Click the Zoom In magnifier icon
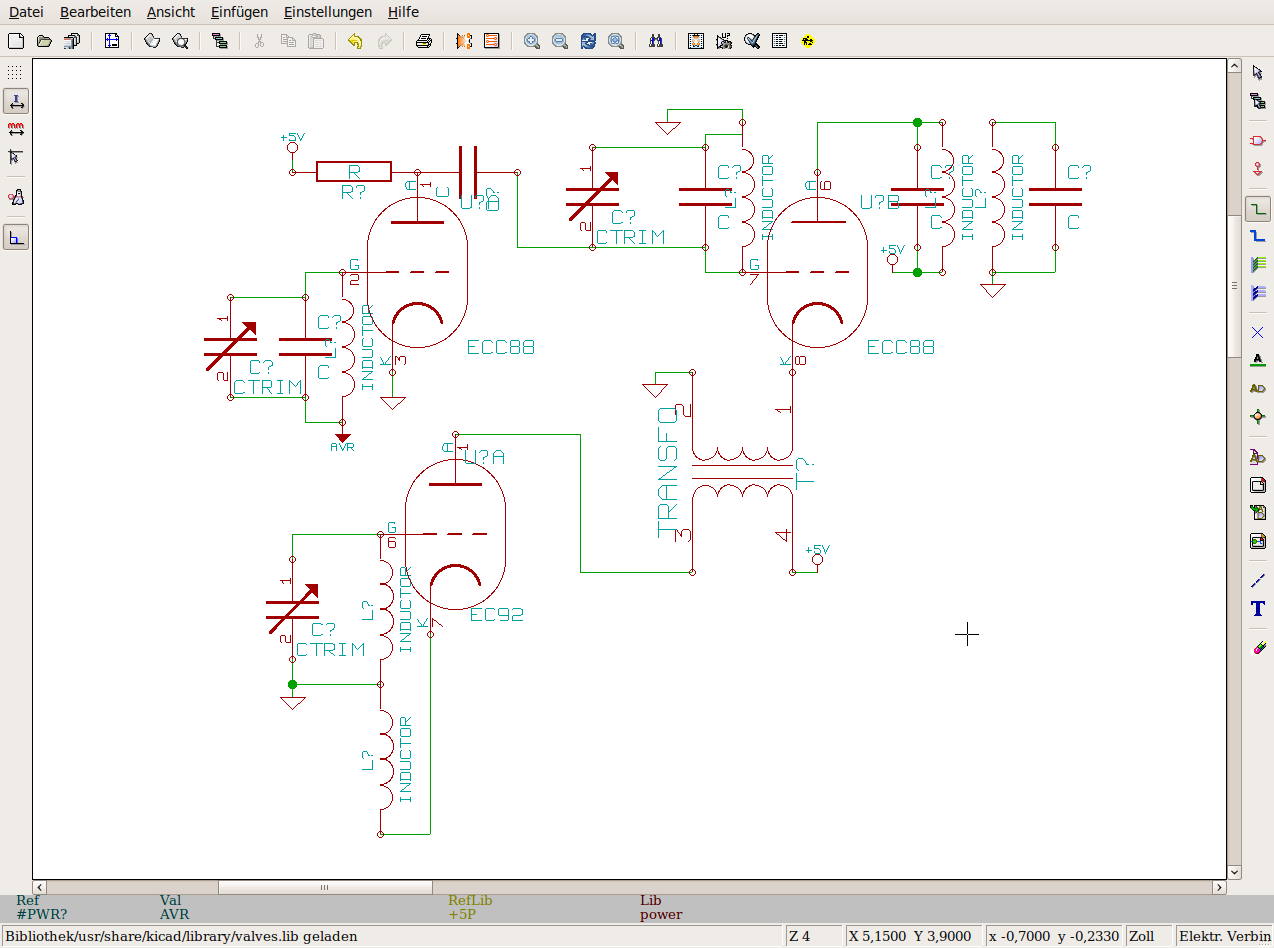The image size is (1274, 948). coord(532,41)
